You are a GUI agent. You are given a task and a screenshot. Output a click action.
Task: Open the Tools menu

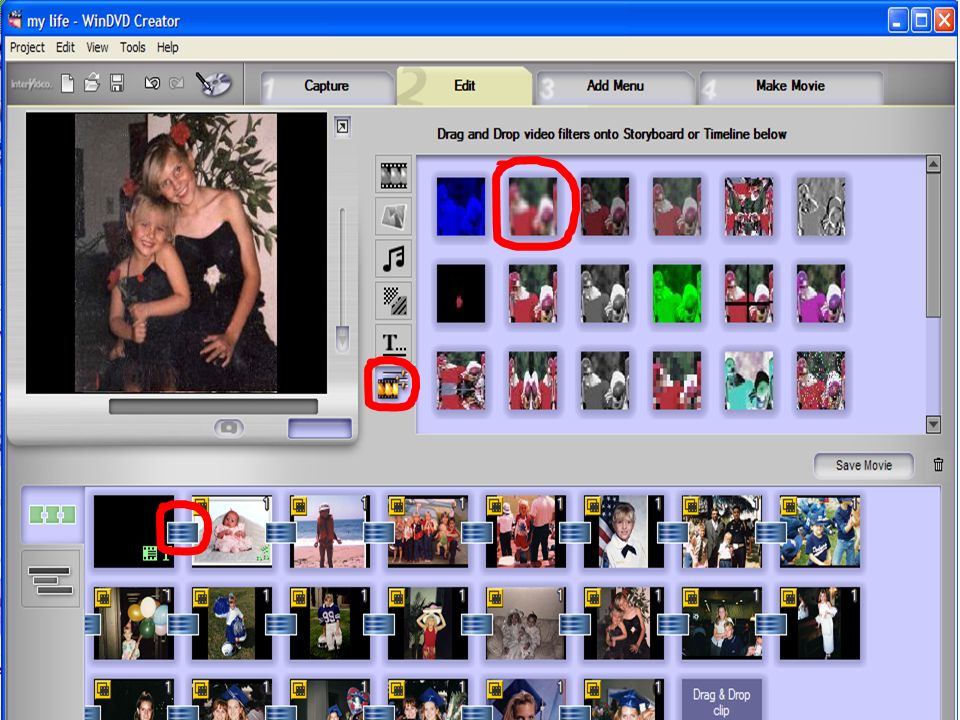pos(132,47)
